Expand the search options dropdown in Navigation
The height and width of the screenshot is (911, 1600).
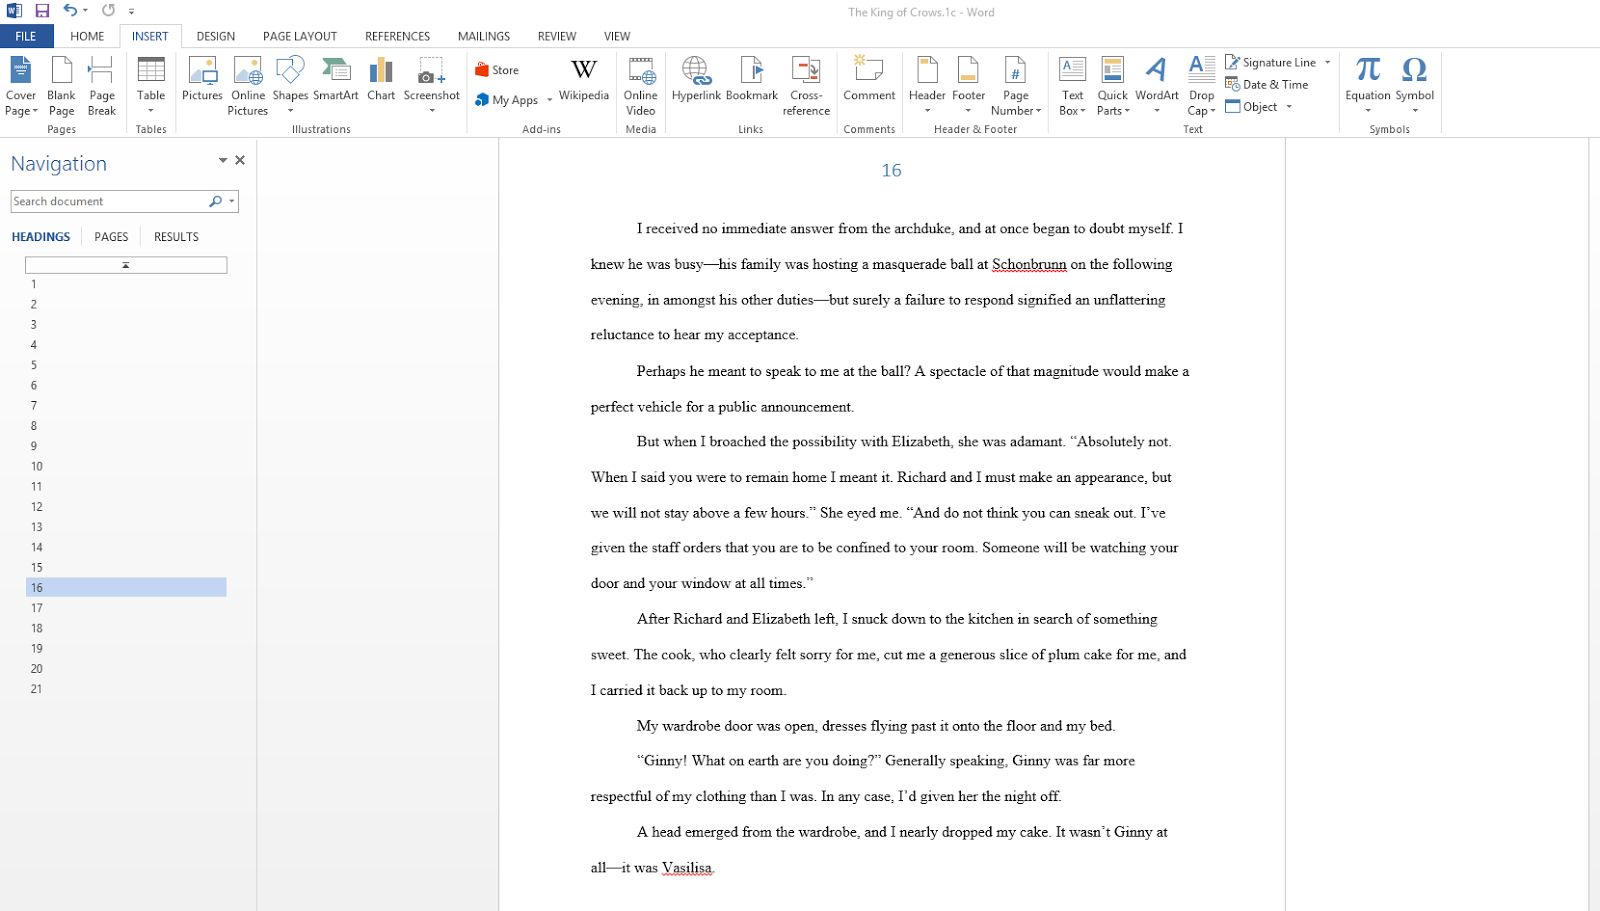point(232,201)
